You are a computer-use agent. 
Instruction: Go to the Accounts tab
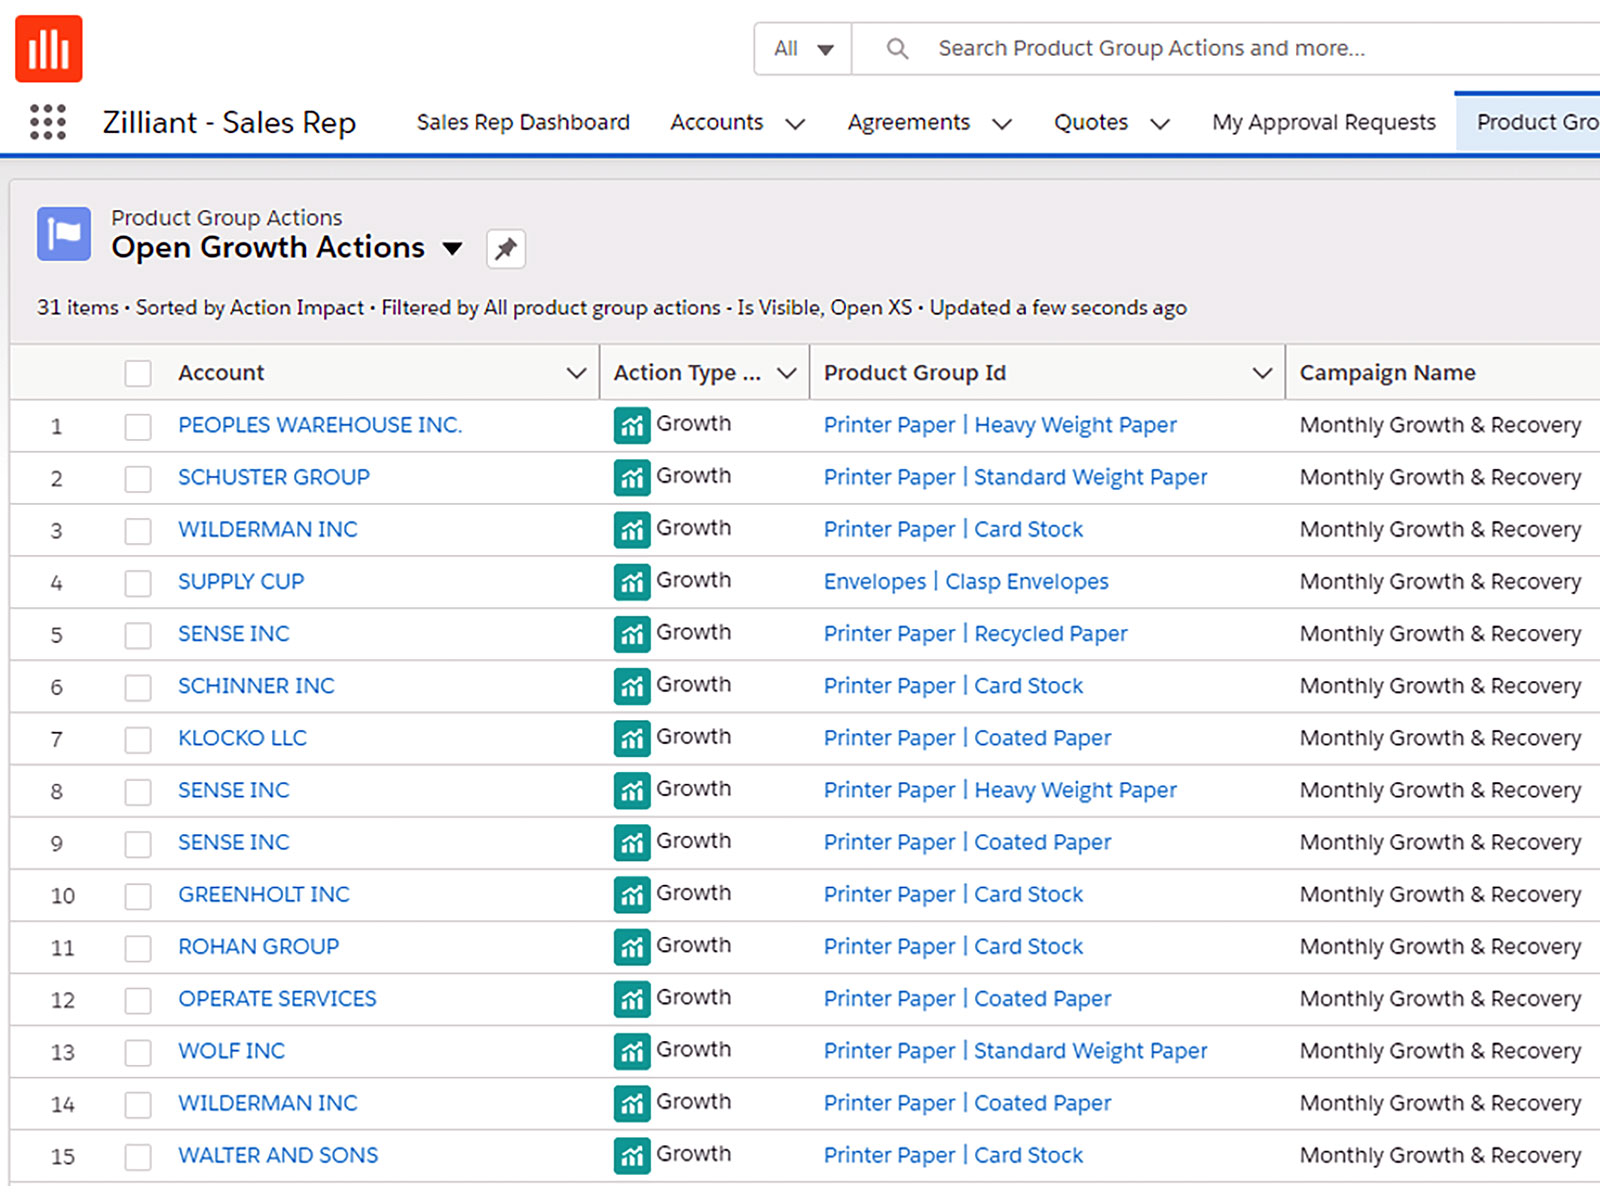point(716,122)
